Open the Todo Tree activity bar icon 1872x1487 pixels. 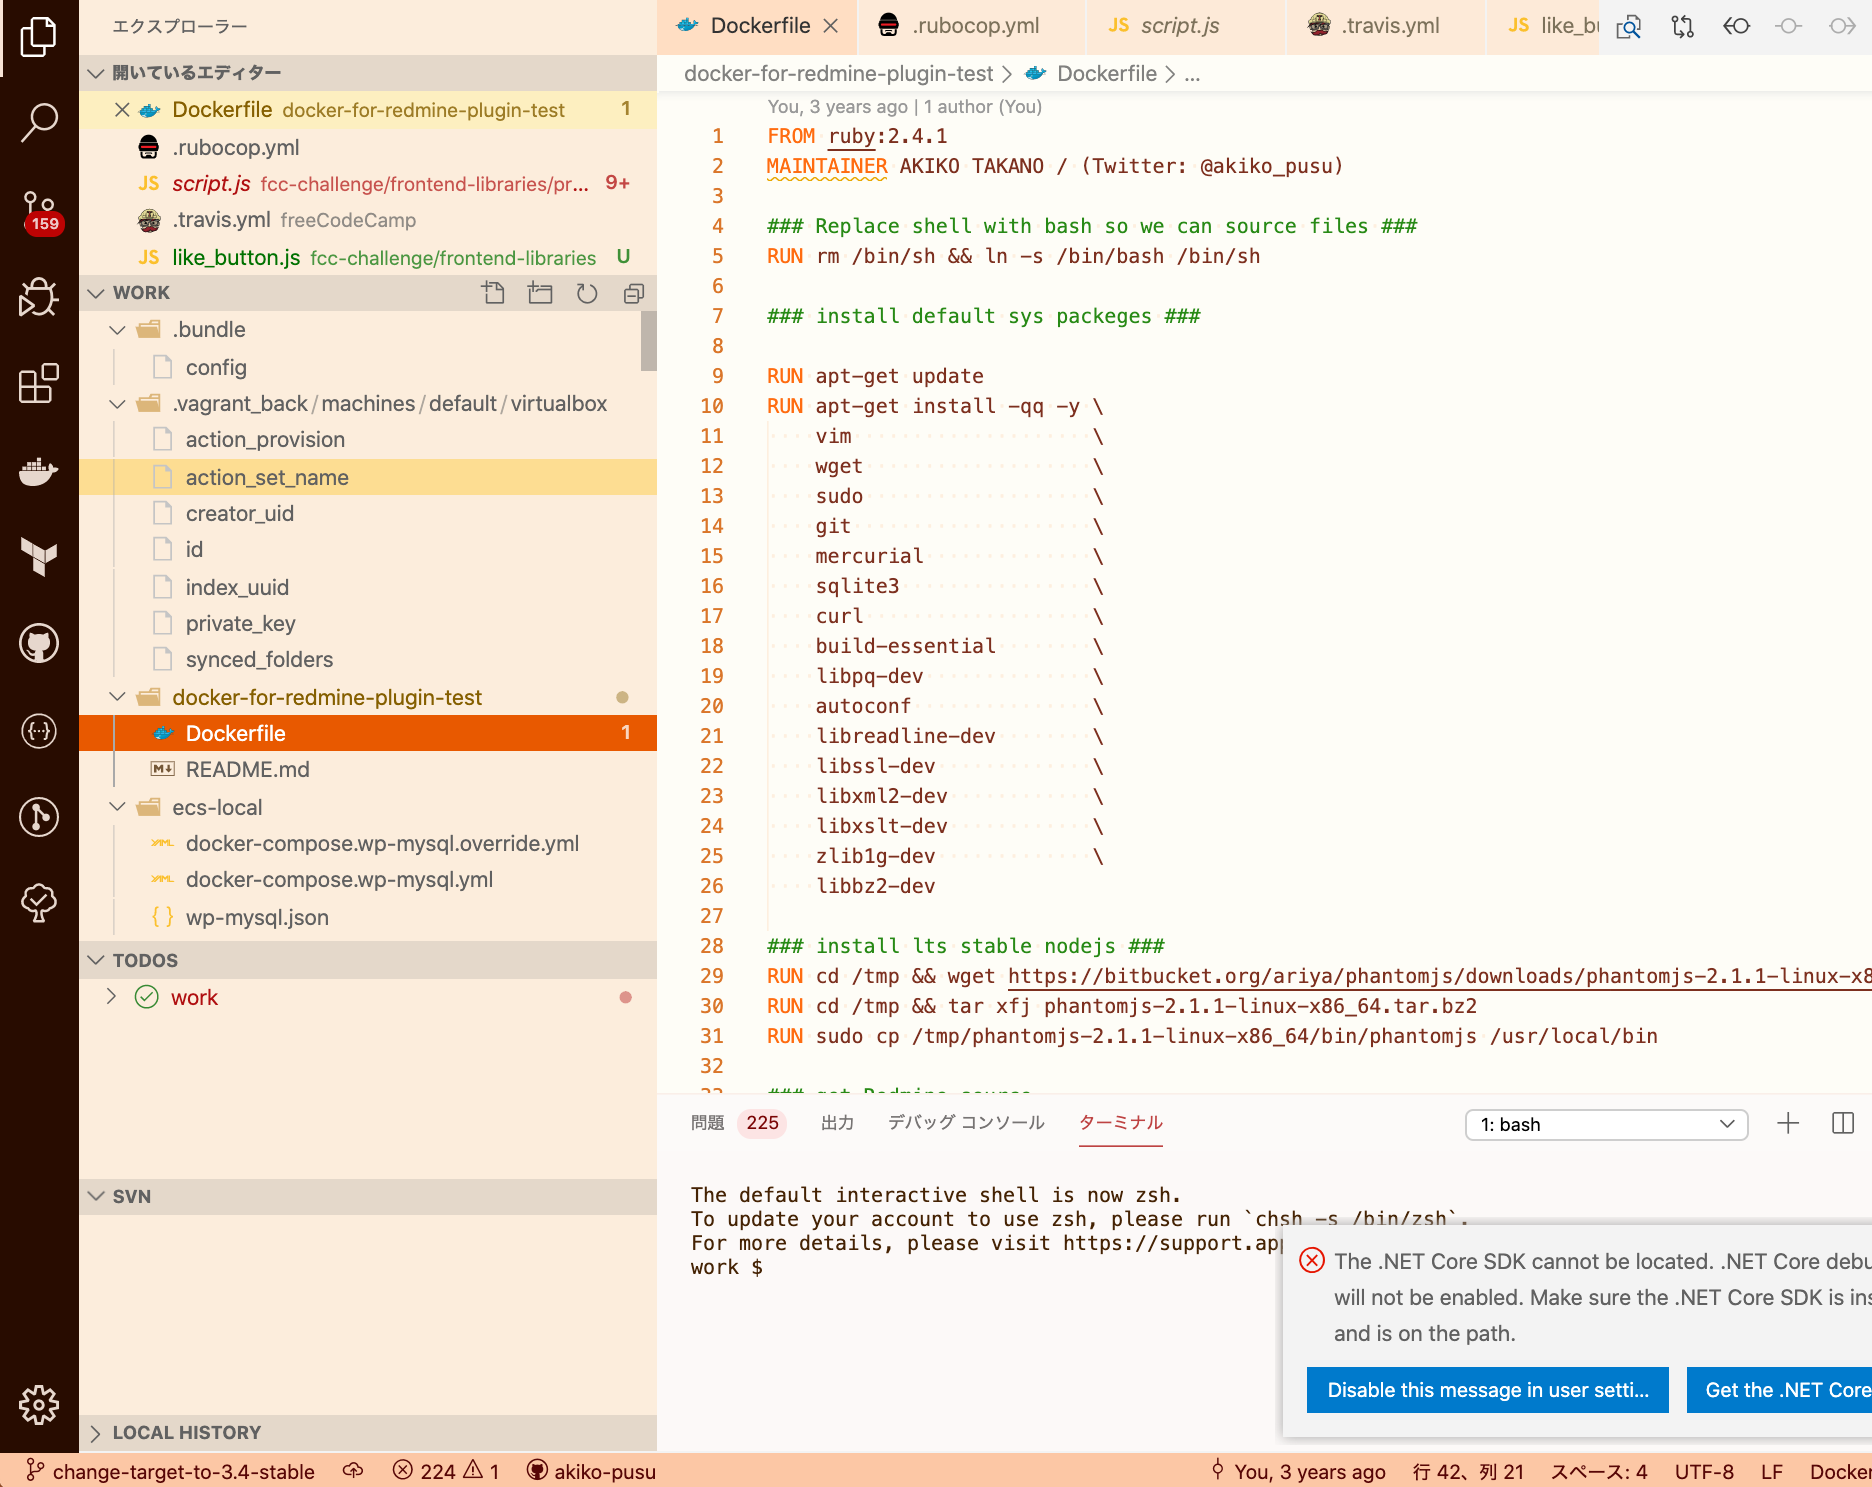click(39, 903)
